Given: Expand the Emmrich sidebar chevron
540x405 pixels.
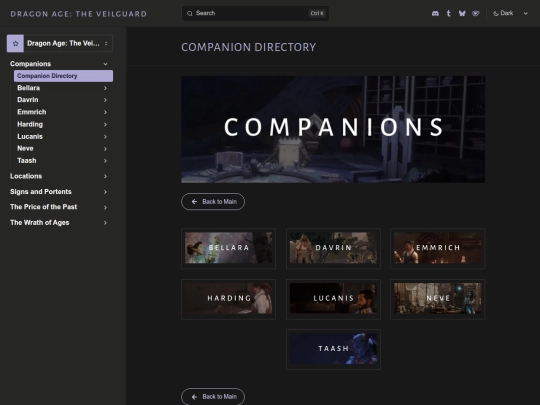Looking at the screenshot, I should pos(105,112).
